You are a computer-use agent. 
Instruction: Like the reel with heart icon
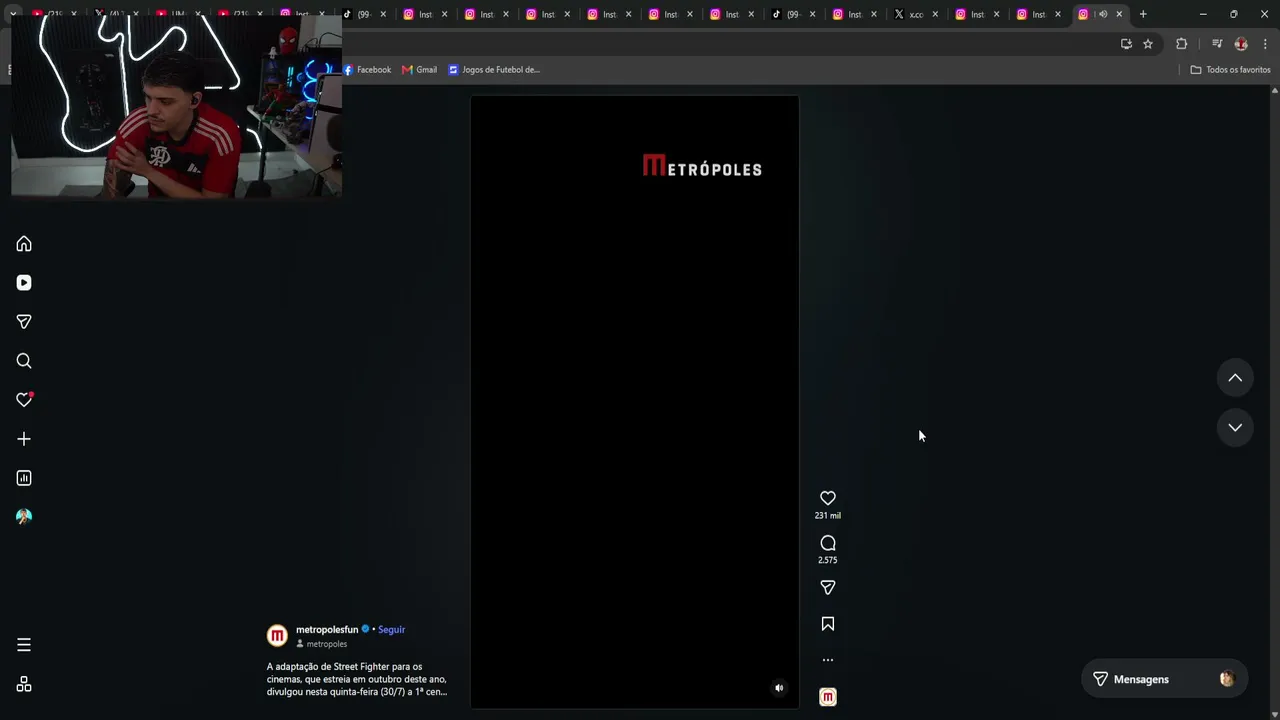828,498
